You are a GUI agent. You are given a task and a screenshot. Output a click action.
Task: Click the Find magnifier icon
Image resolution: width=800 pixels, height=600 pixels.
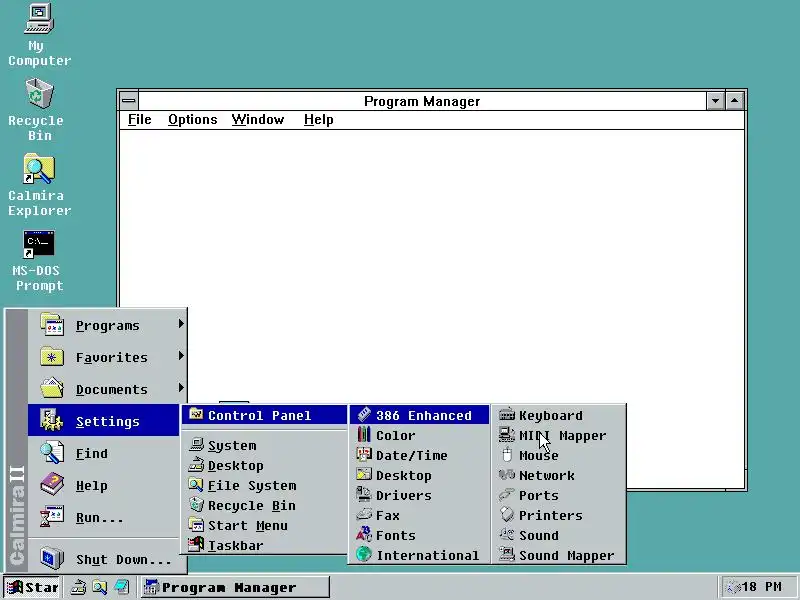[52, 453]
